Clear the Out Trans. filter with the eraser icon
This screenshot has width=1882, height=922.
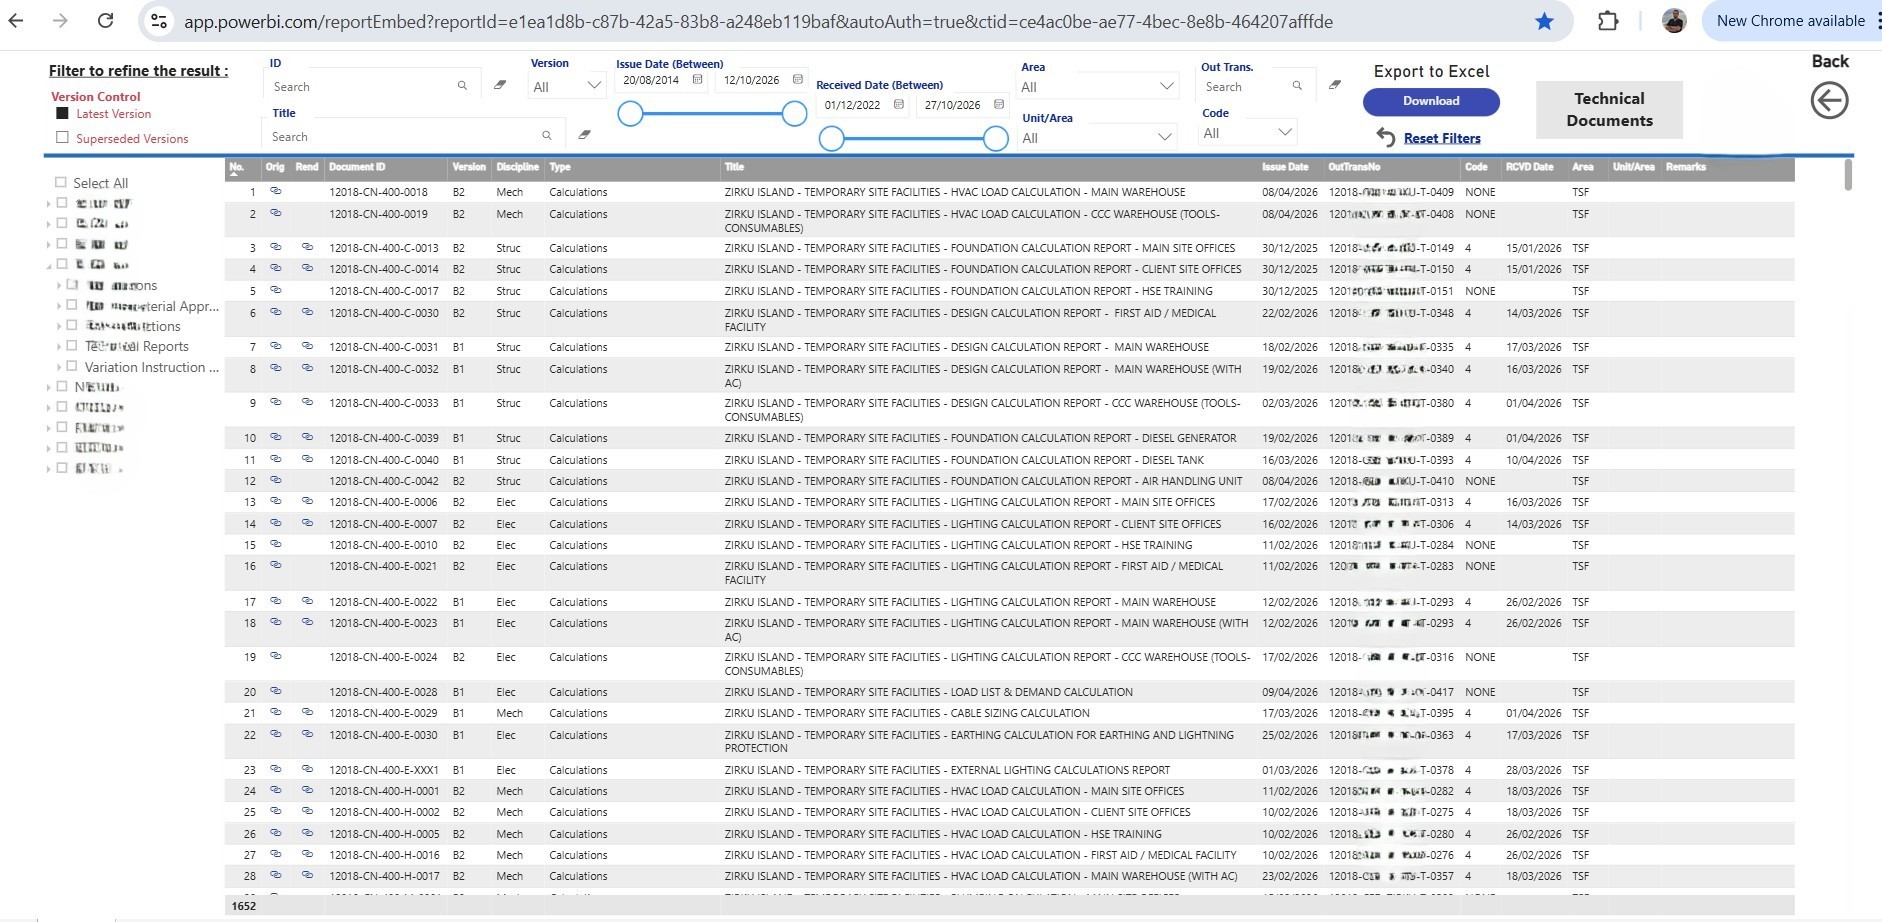point(1335,85)
